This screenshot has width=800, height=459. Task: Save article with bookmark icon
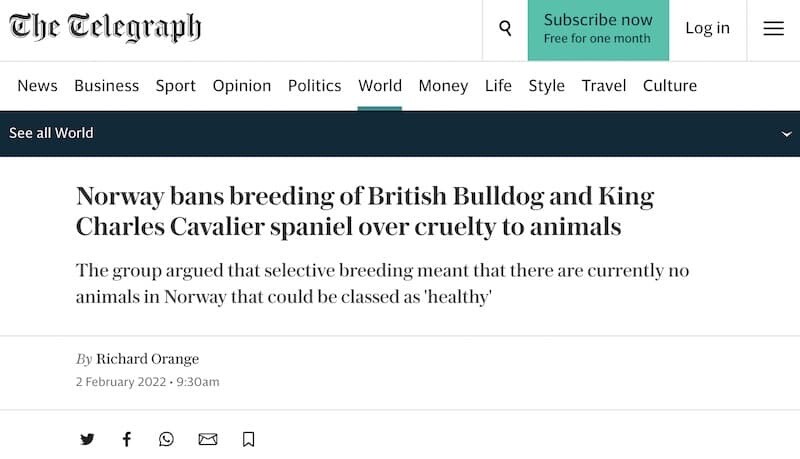point(248,439)
